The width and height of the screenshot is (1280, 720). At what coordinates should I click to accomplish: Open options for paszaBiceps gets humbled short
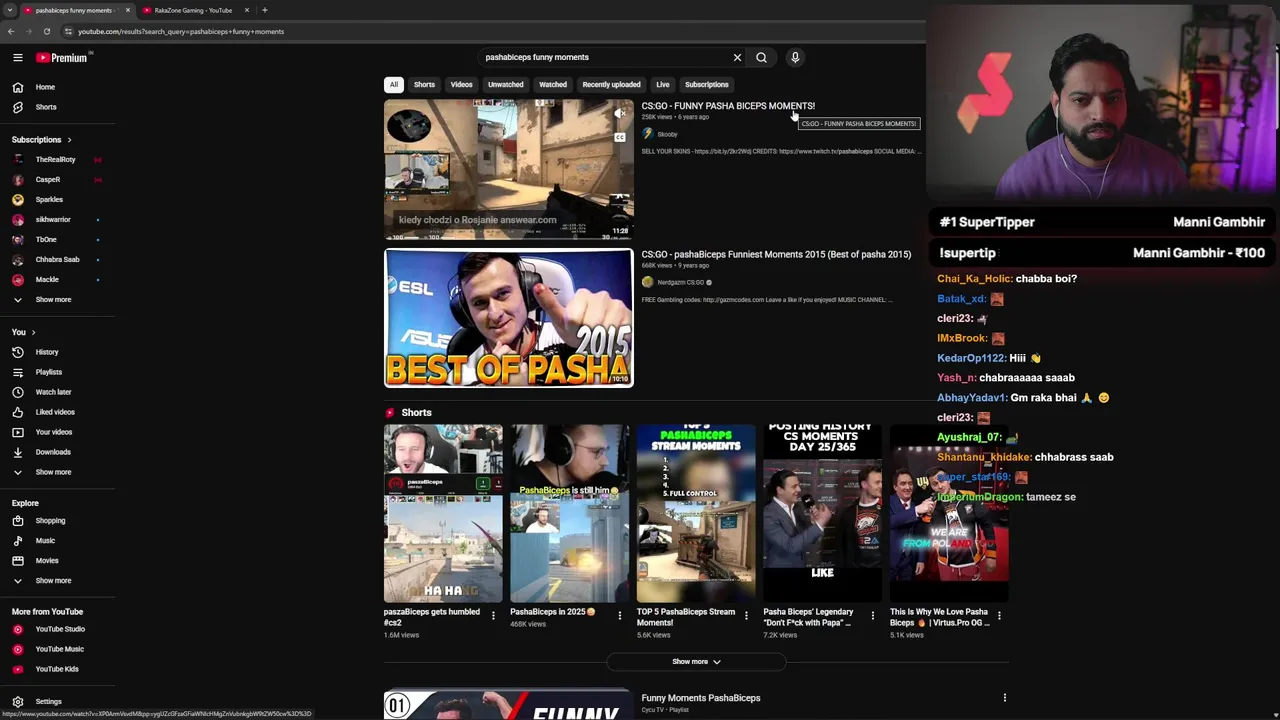[493, 615]
